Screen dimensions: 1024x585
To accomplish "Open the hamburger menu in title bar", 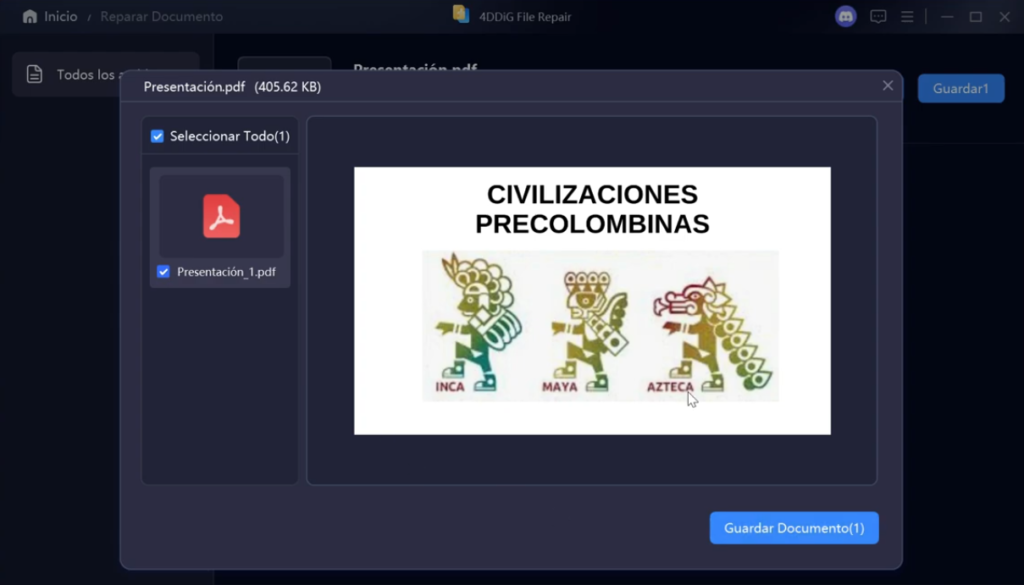I will 907,17.
